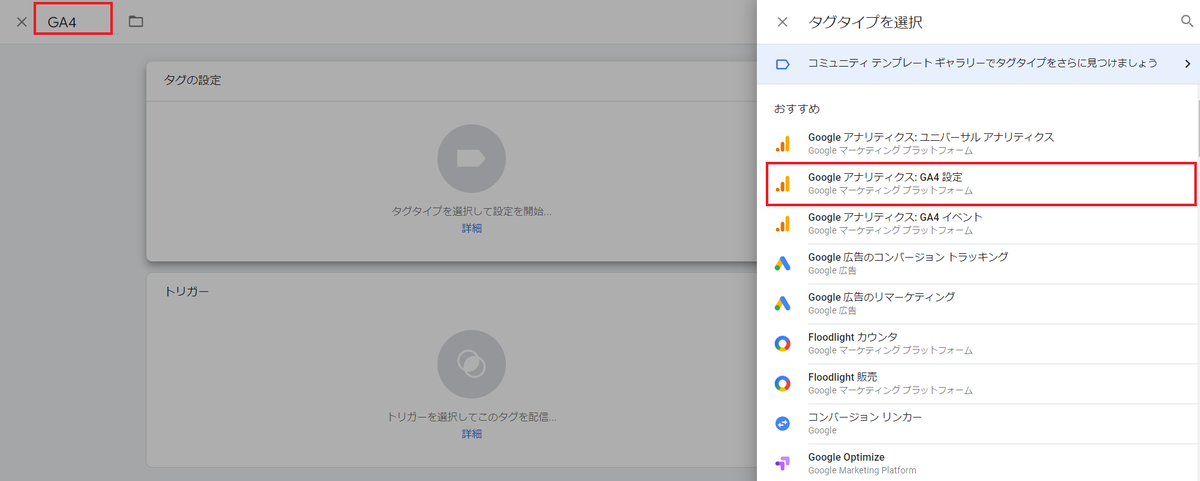This screenshot has height=481, width=1200.
Task: Close the タグタイプを選択 panel
Action: (x=783, y=21)
